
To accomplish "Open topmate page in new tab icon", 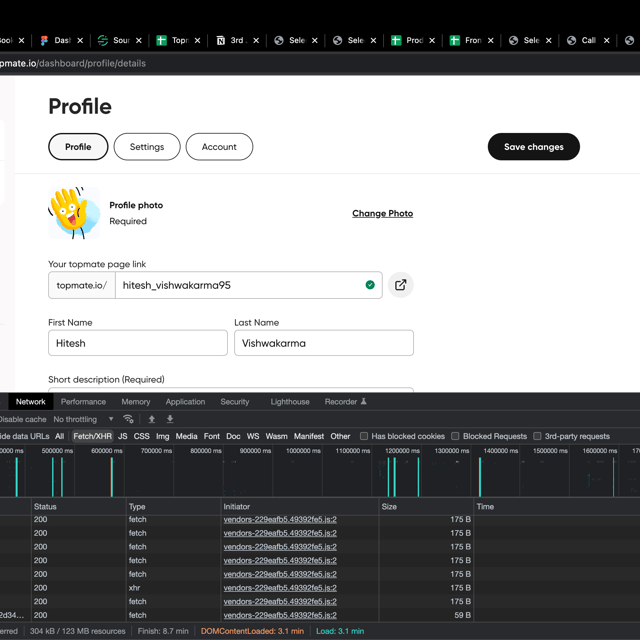I will click(400, 285).
